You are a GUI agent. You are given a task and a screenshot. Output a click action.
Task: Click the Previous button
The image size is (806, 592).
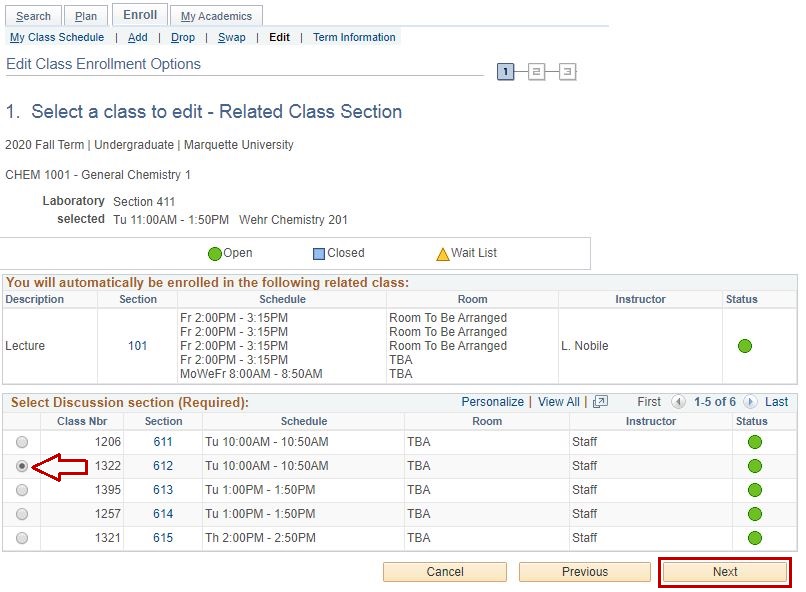pos(584,572)
